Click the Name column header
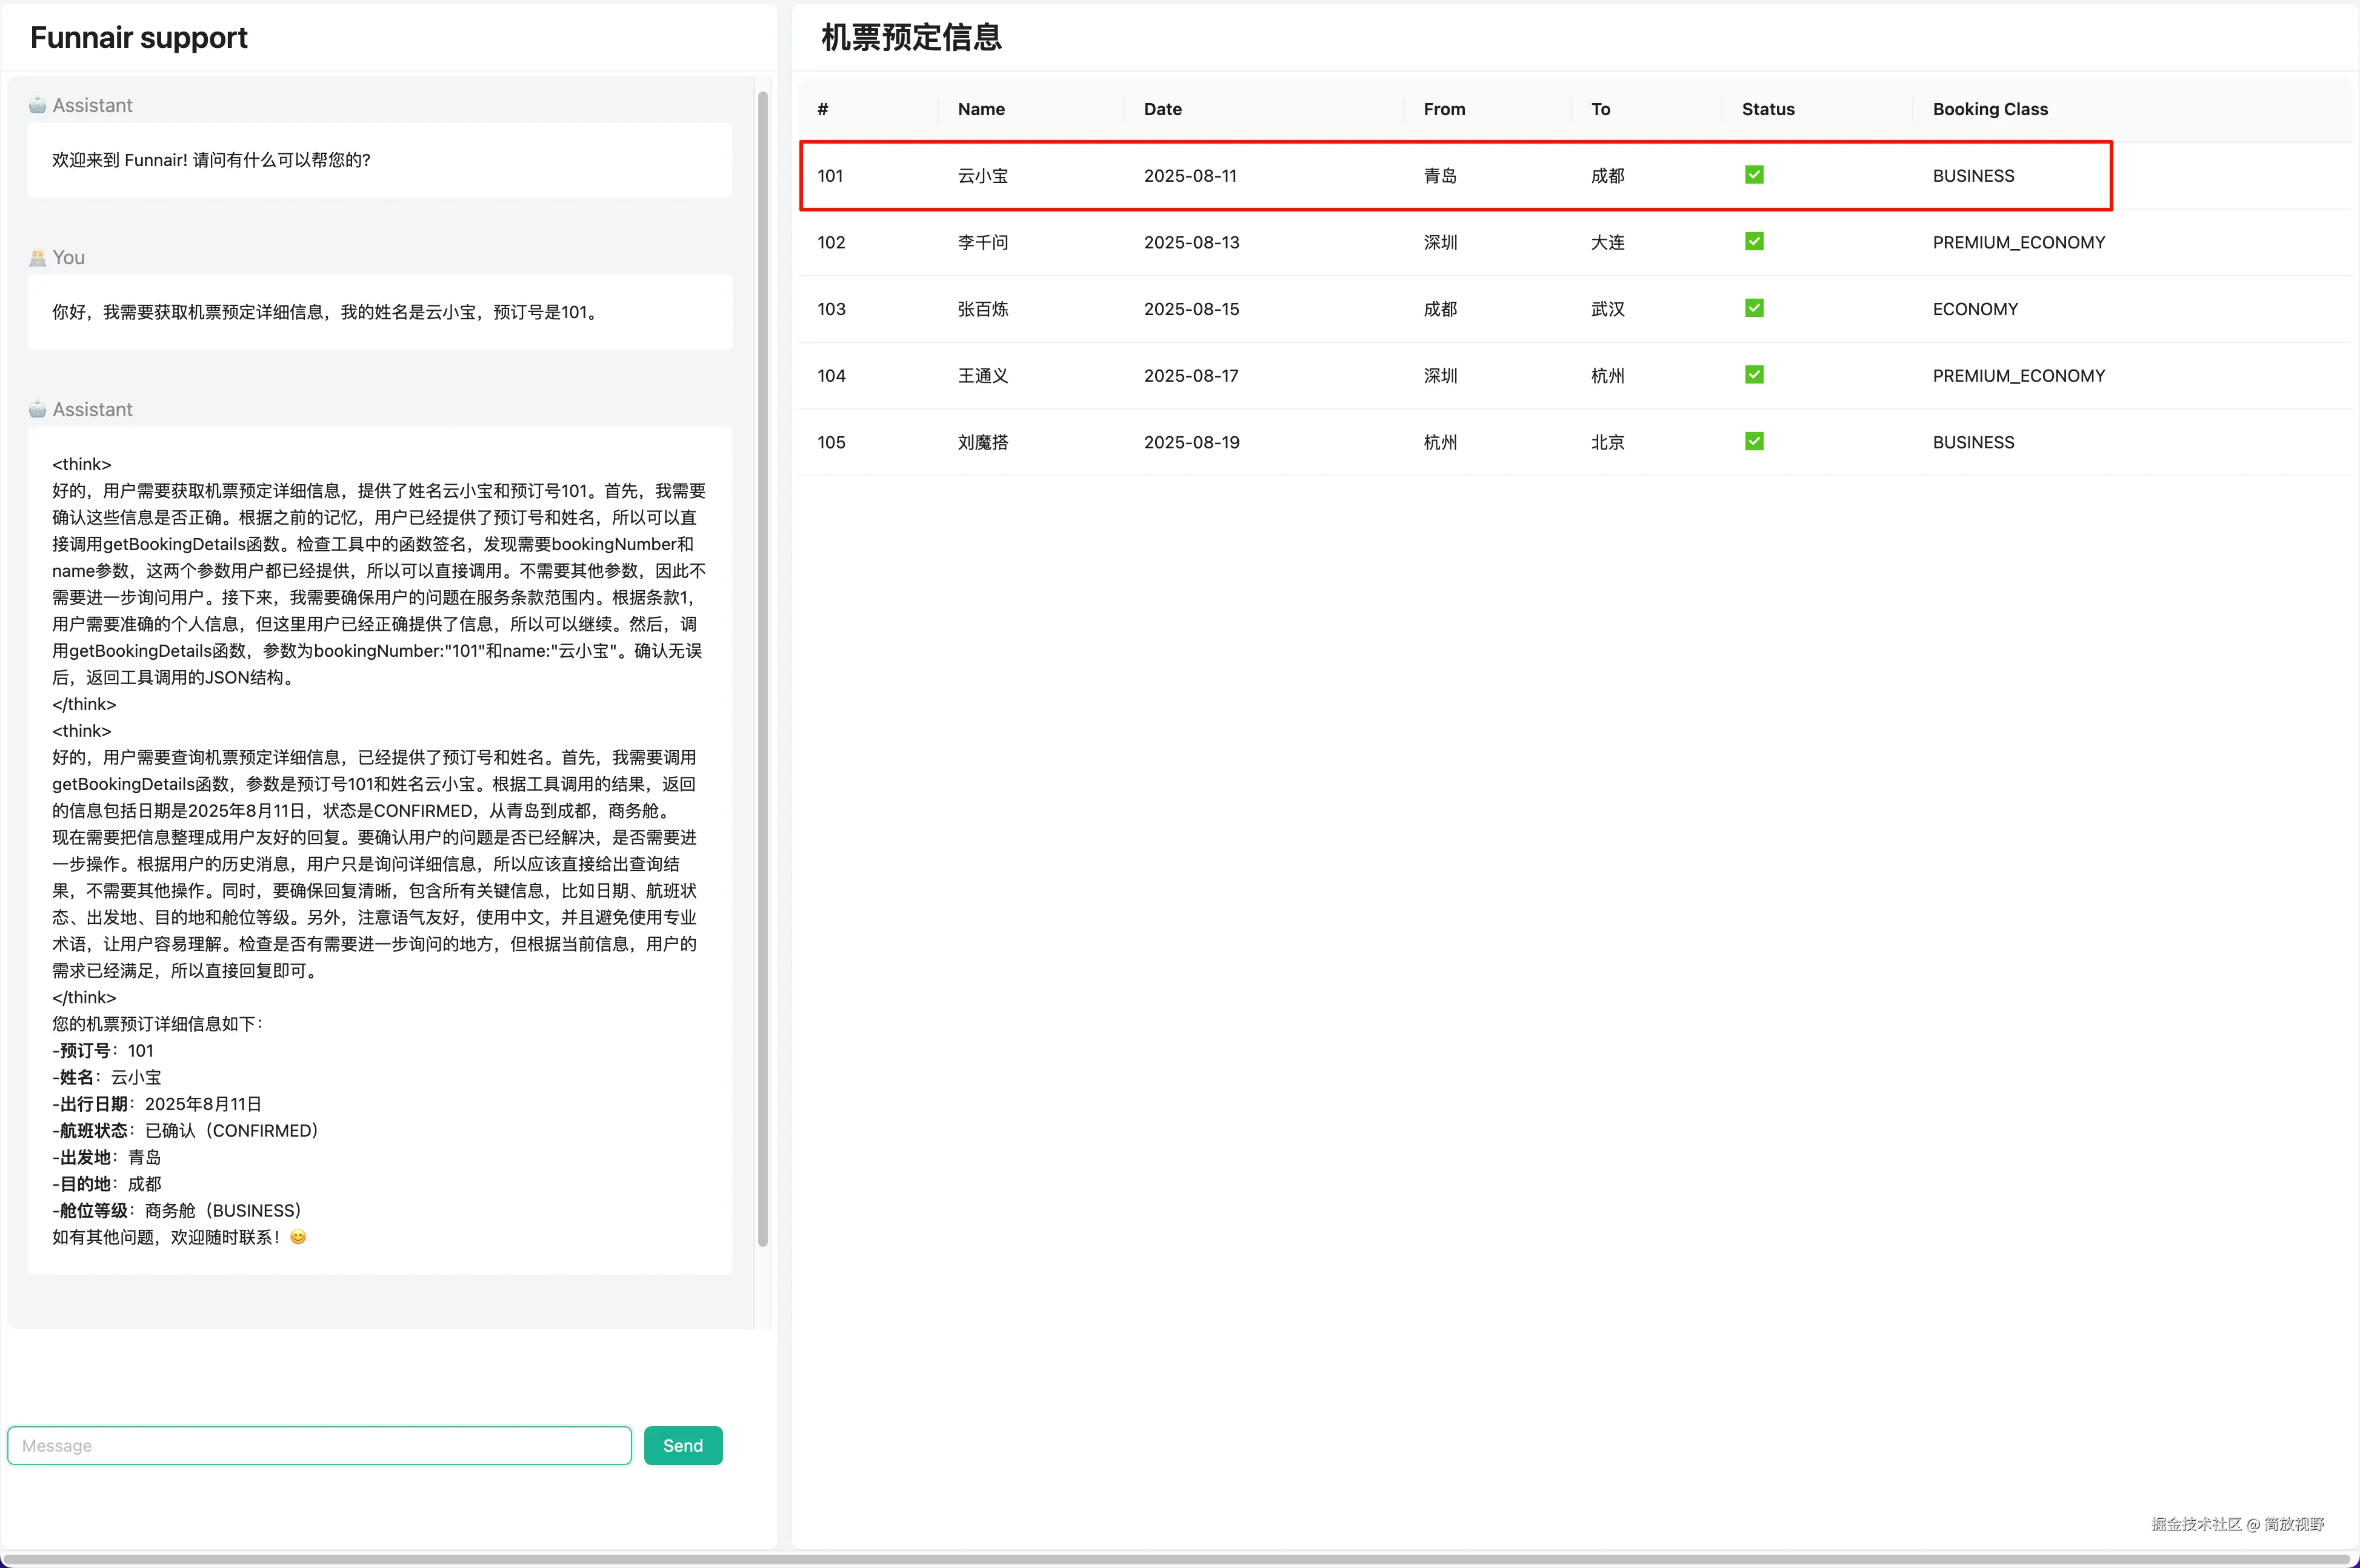 point(981,109)
